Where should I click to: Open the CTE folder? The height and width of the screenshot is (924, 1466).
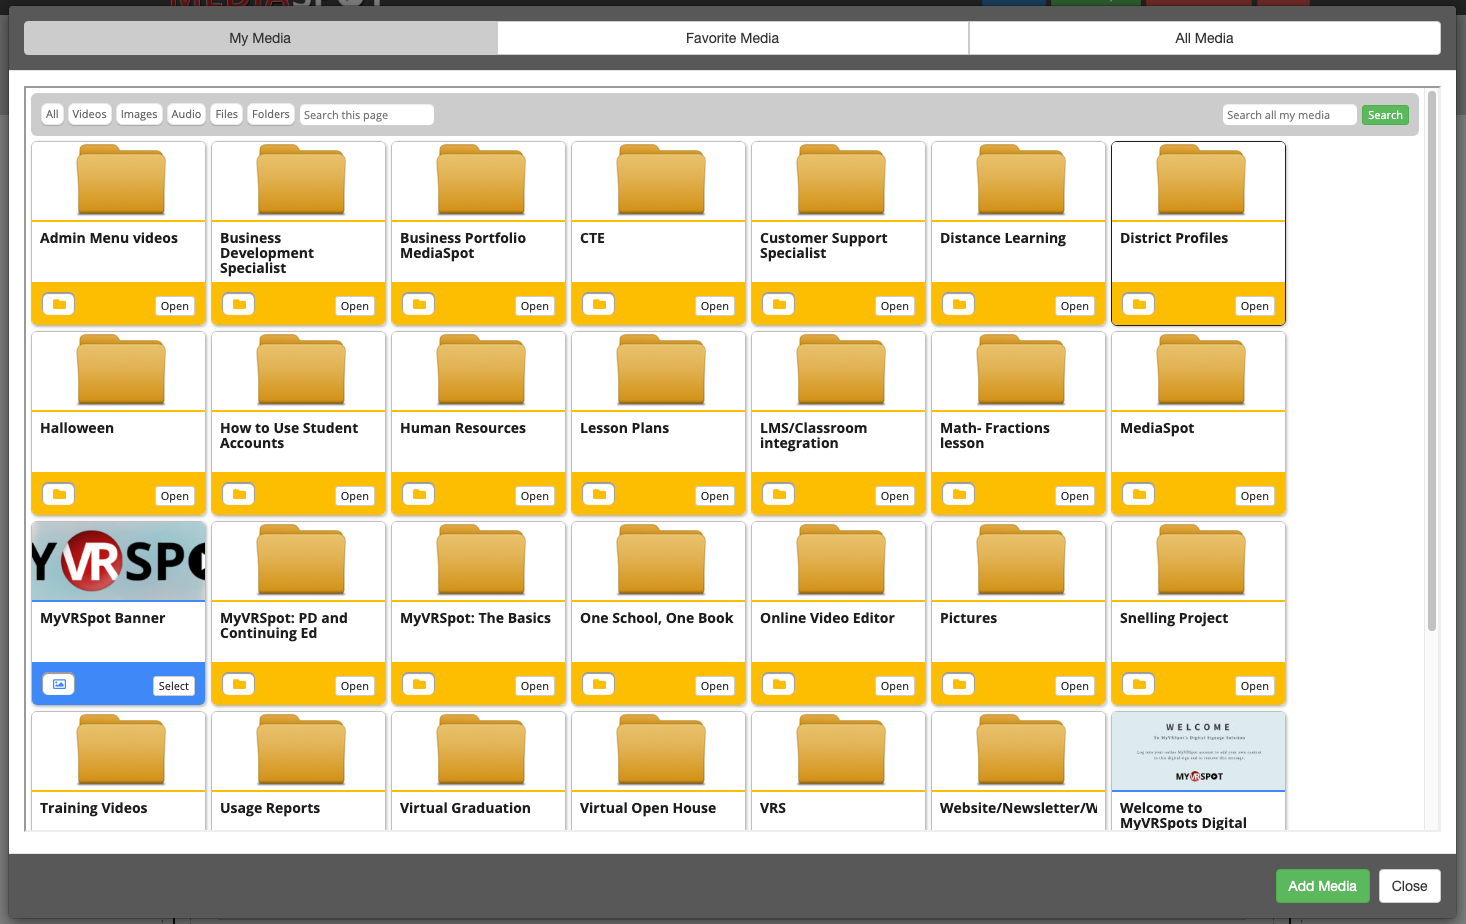coord(715,306)
